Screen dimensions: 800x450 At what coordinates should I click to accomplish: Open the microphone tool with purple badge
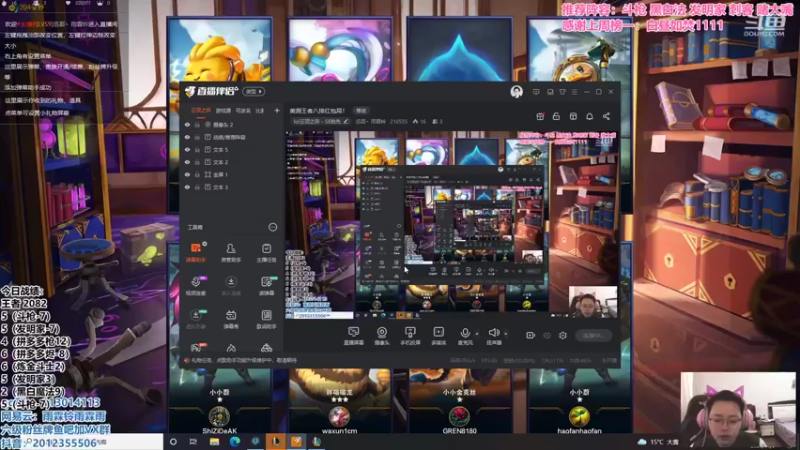(x=195, y=286)
